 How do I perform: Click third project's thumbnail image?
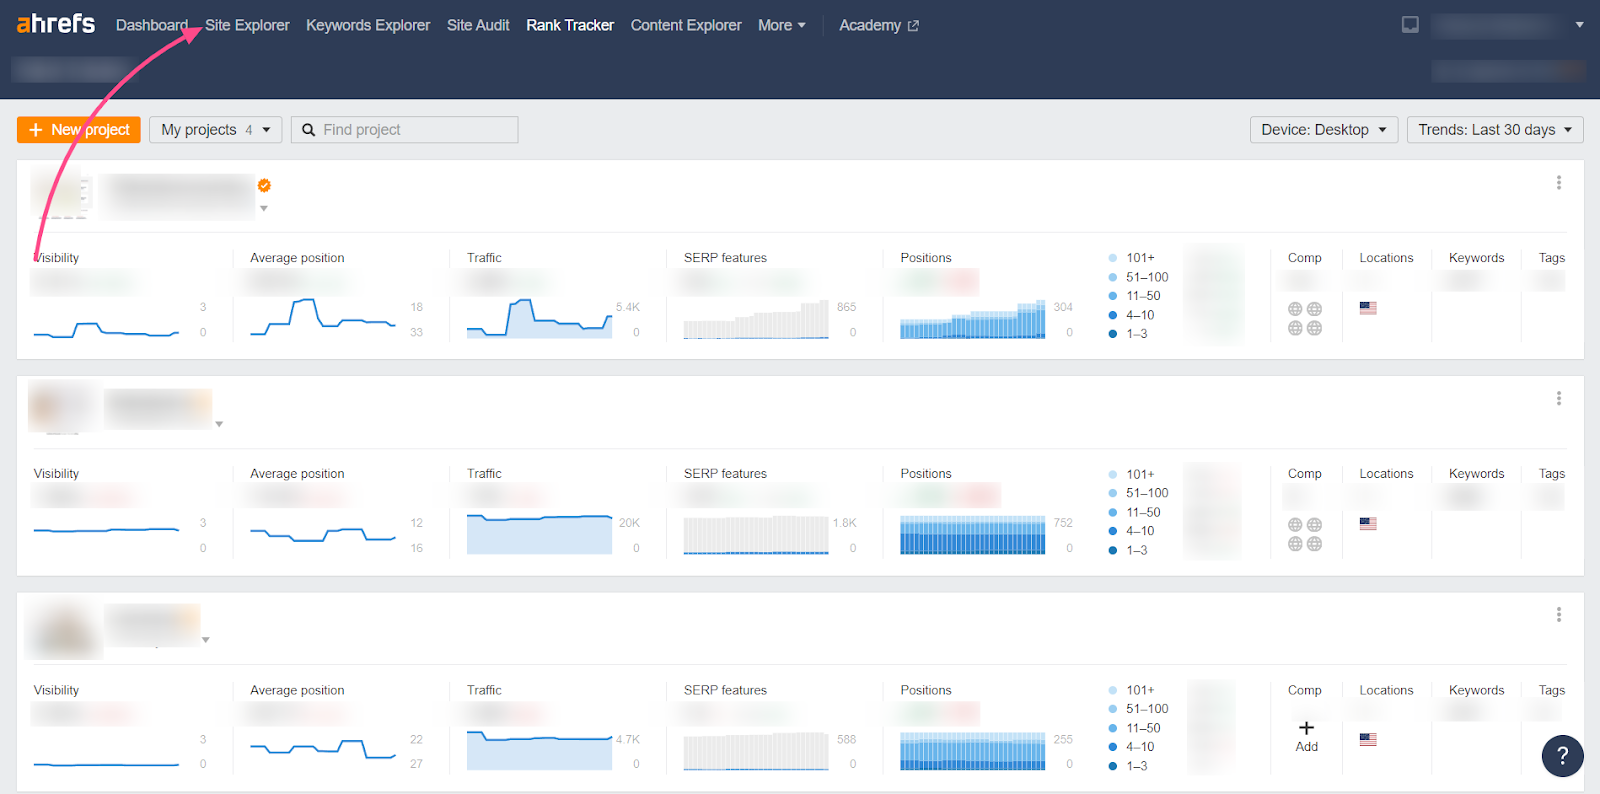(63, 628)
